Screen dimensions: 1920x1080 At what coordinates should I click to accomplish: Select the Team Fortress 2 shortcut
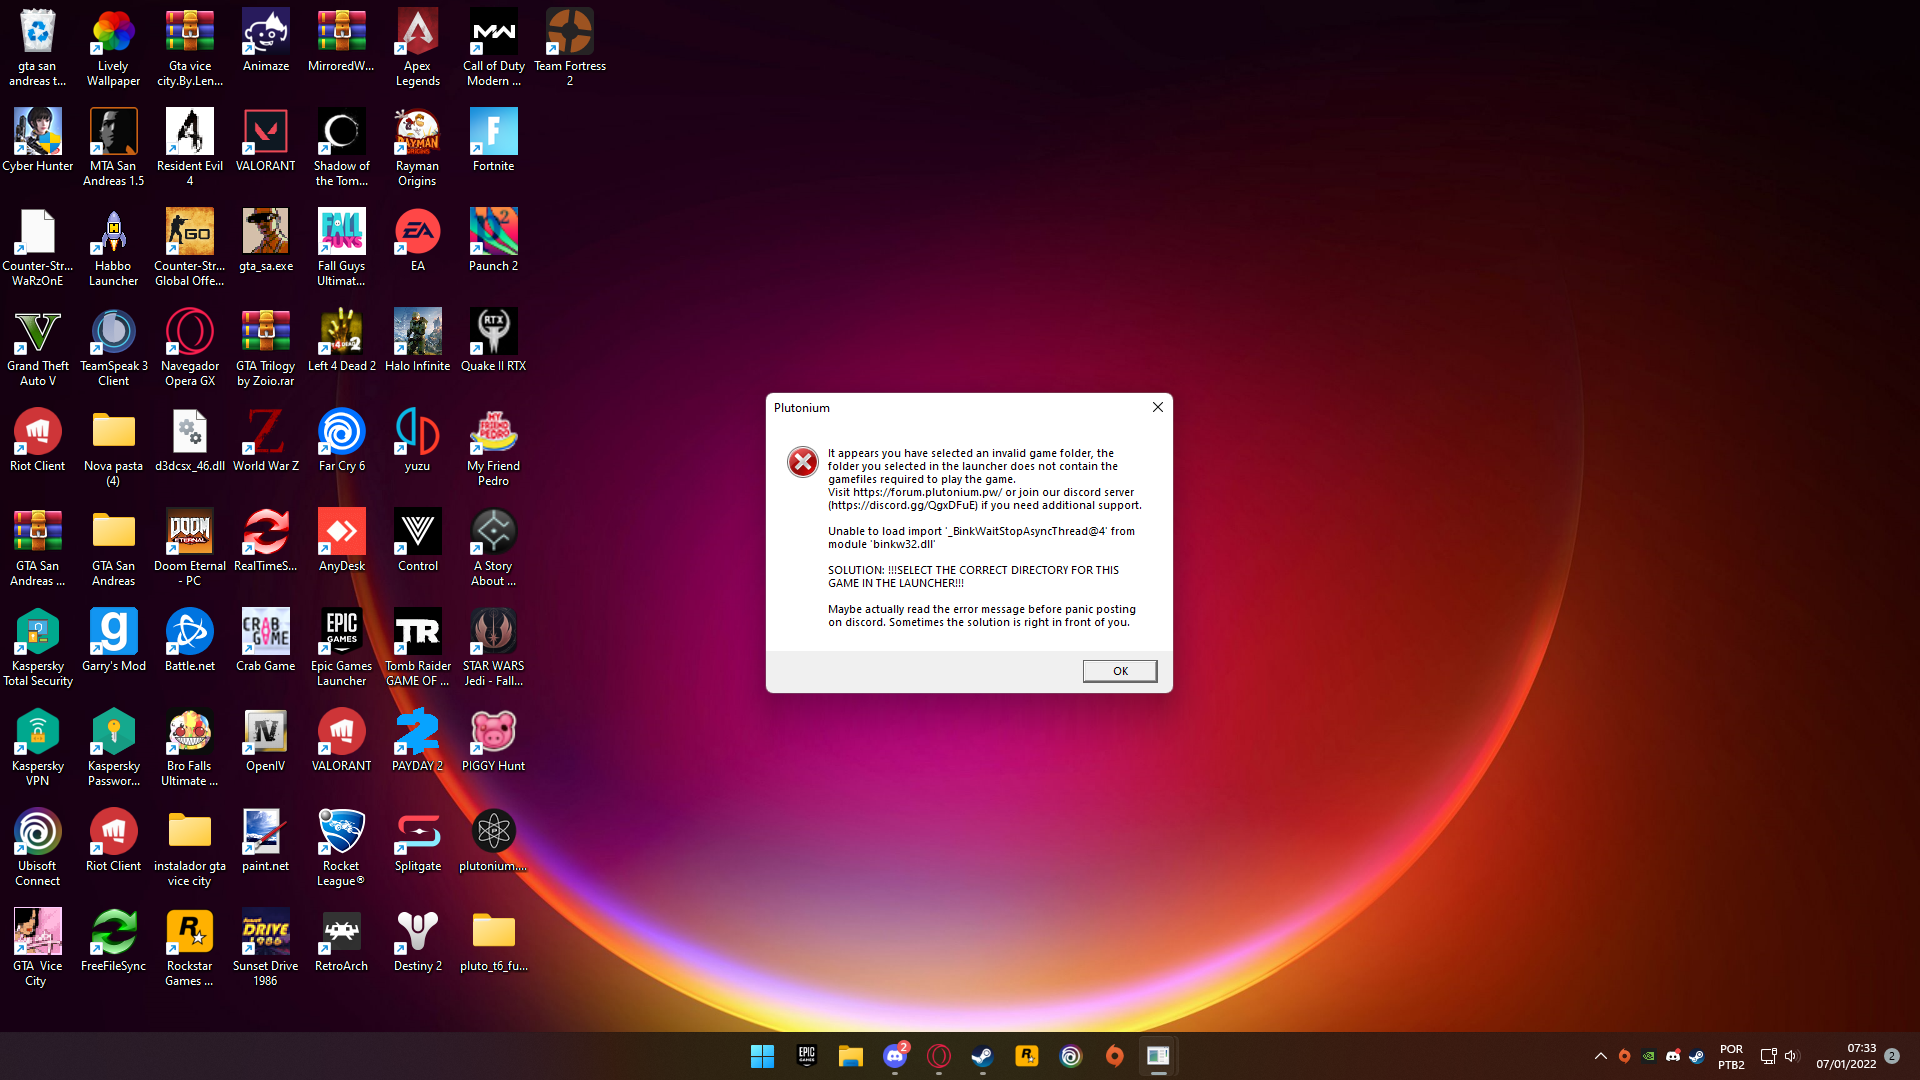click(x=570, y=48)
